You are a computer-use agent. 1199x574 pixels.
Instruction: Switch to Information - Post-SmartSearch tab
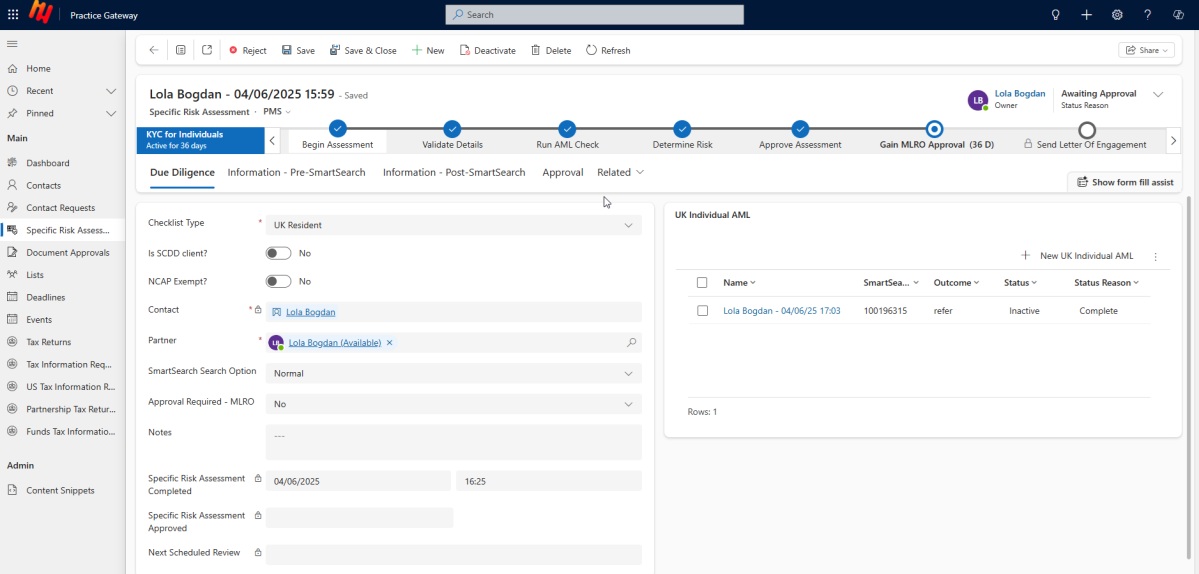click(454, 173)
